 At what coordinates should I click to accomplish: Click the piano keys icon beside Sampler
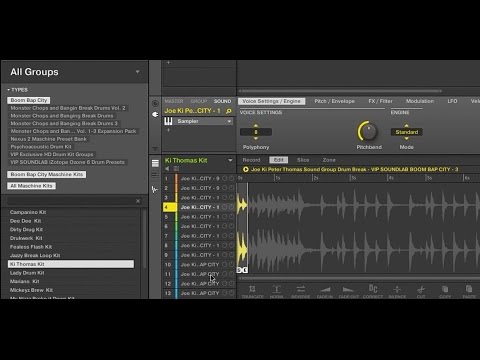(x=168, y=121)
